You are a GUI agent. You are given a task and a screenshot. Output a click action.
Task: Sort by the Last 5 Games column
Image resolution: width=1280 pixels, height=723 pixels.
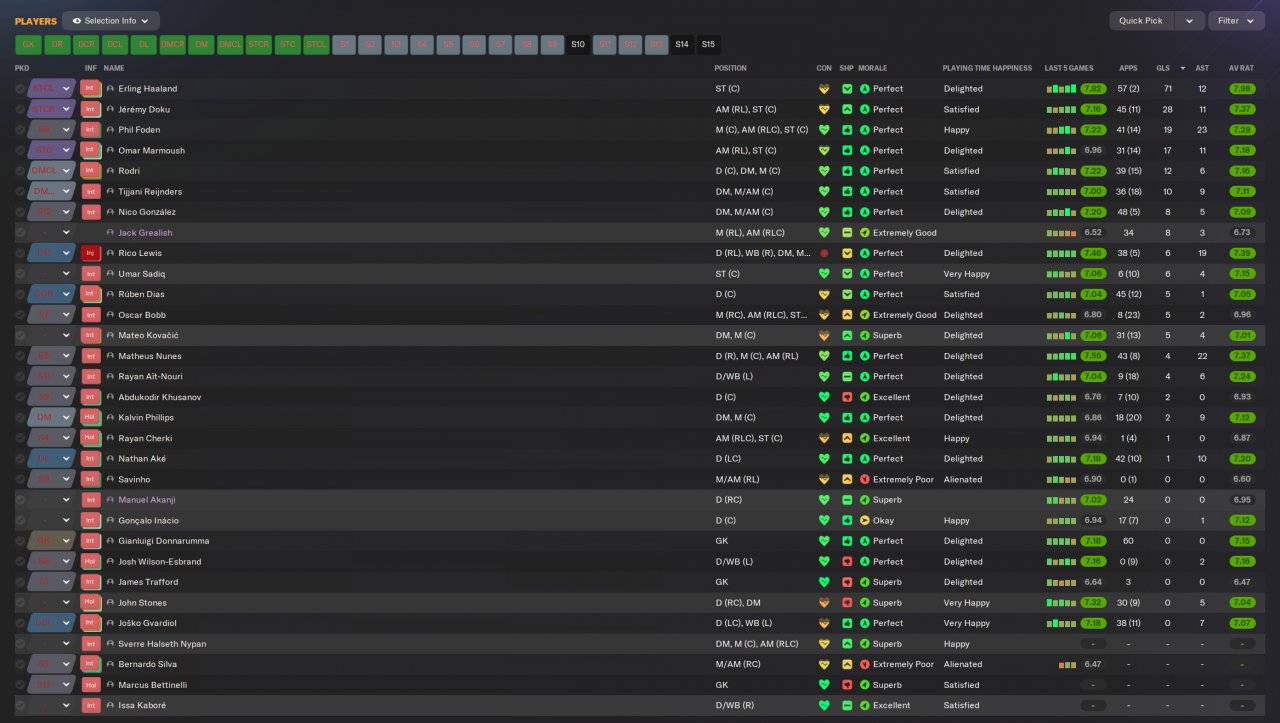tap(1069, 68)
